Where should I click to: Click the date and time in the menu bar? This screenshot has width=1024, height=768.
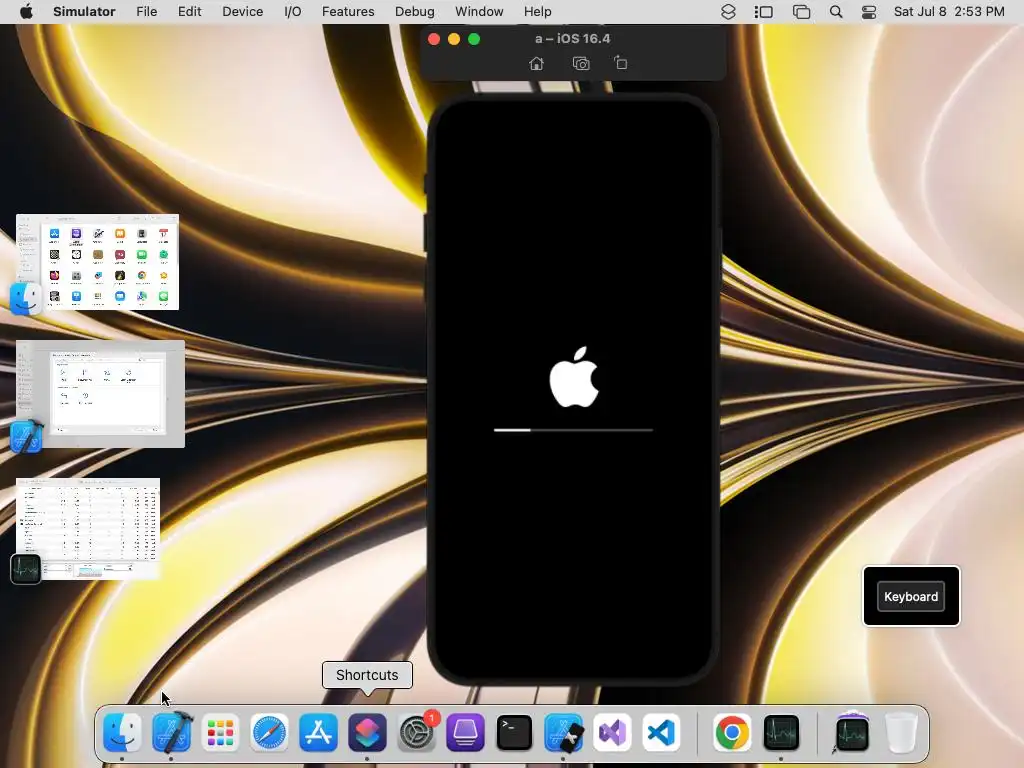click(949, 11)
